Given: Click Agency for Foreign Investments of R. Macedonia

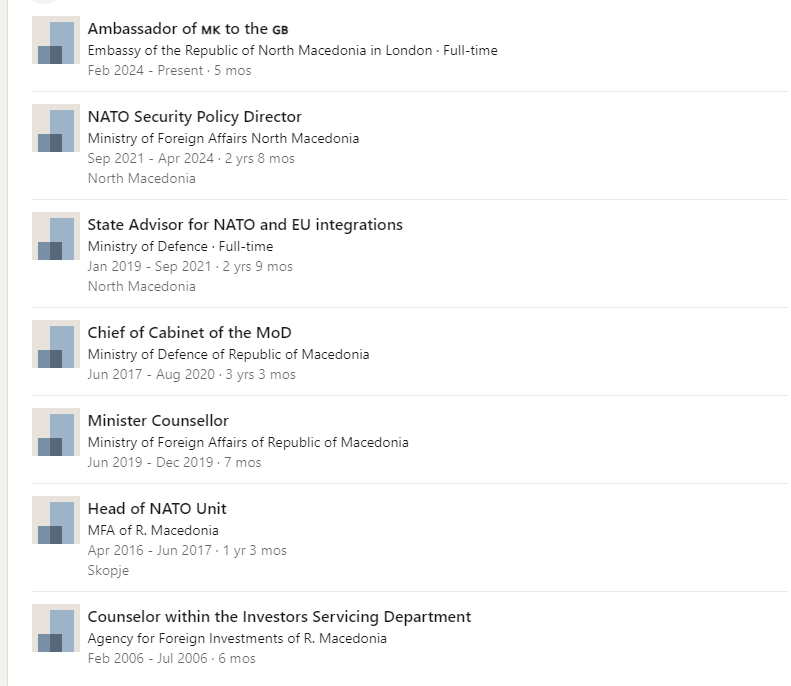Looking at the screenshot, I should pos(237,638).
